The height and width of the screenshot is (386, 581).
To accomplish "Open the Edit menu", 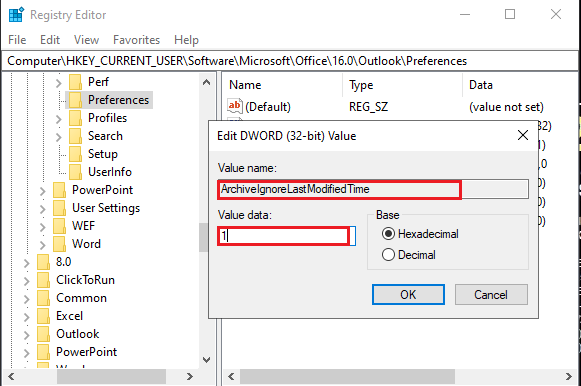I will 50,40.
